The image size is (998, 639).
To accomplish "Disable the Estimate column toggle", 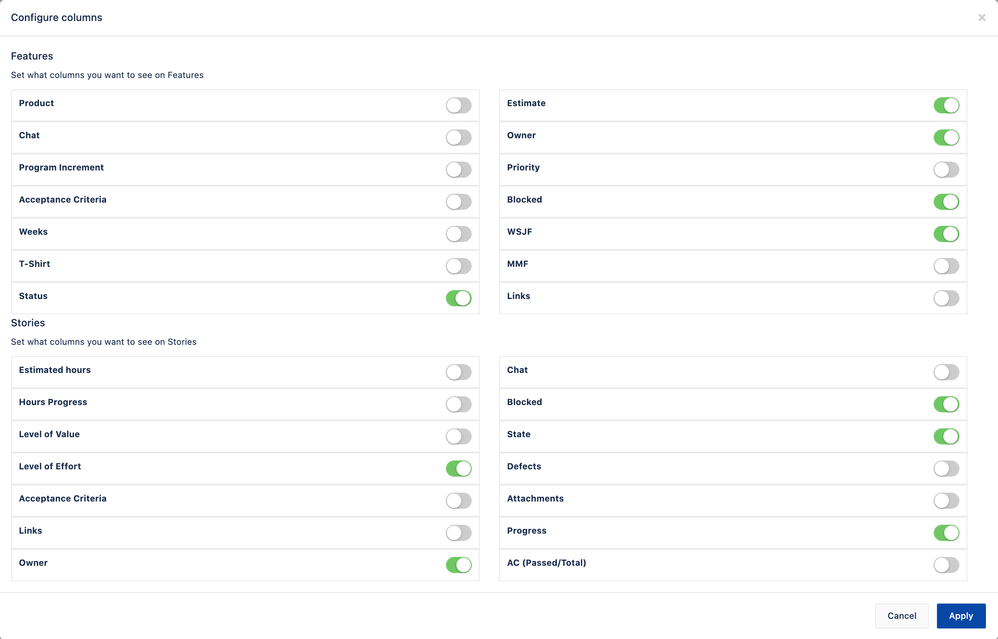I will (x=946, y=105).
